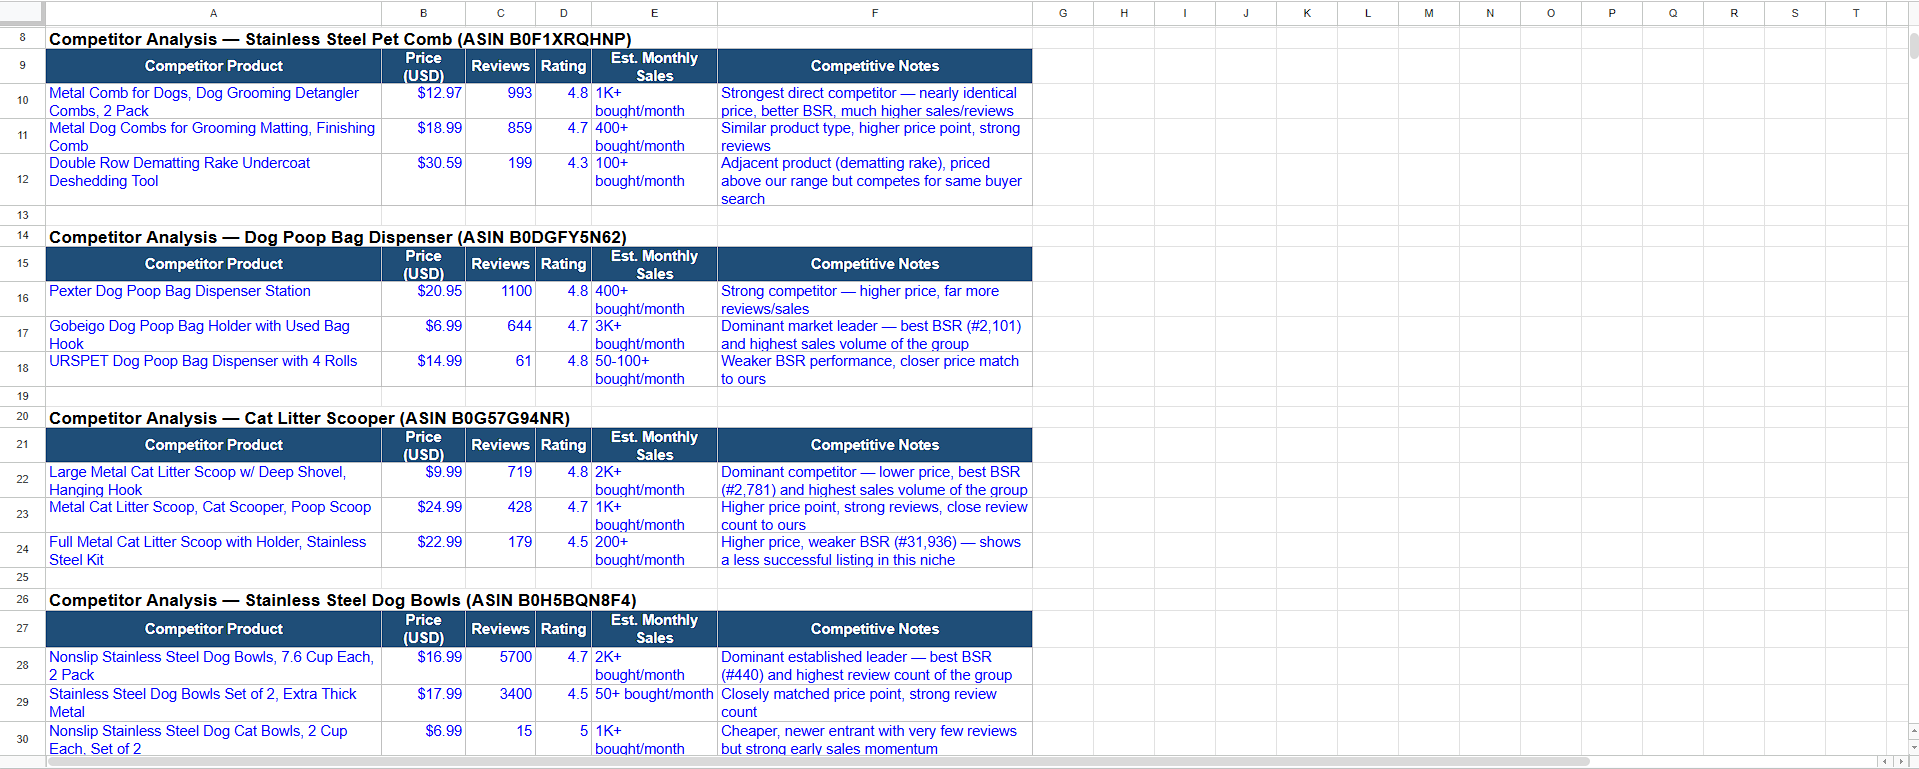Click price cell $9.99
The image size is (1919, 769).
(423, 480)
